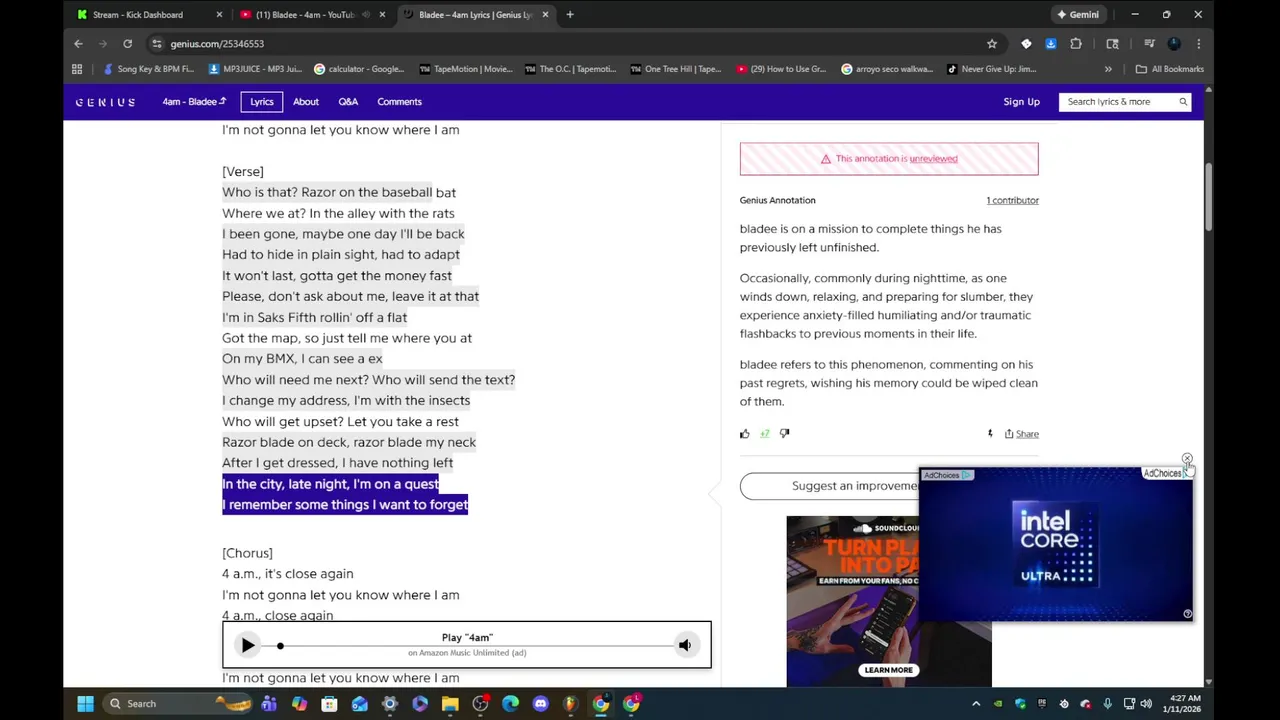Open calculator - Google bookmark
Screen dimensions: 1280x720
pyautogui.click(x=359, y=69)
